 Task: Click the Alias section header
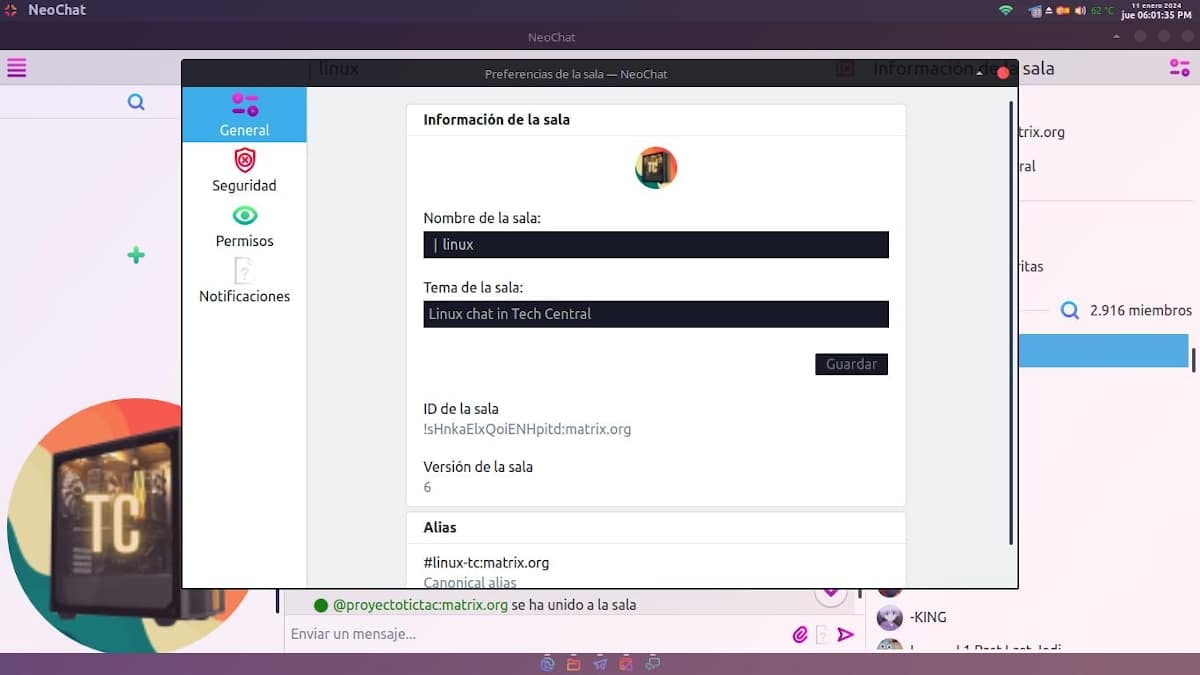point(440,527)
